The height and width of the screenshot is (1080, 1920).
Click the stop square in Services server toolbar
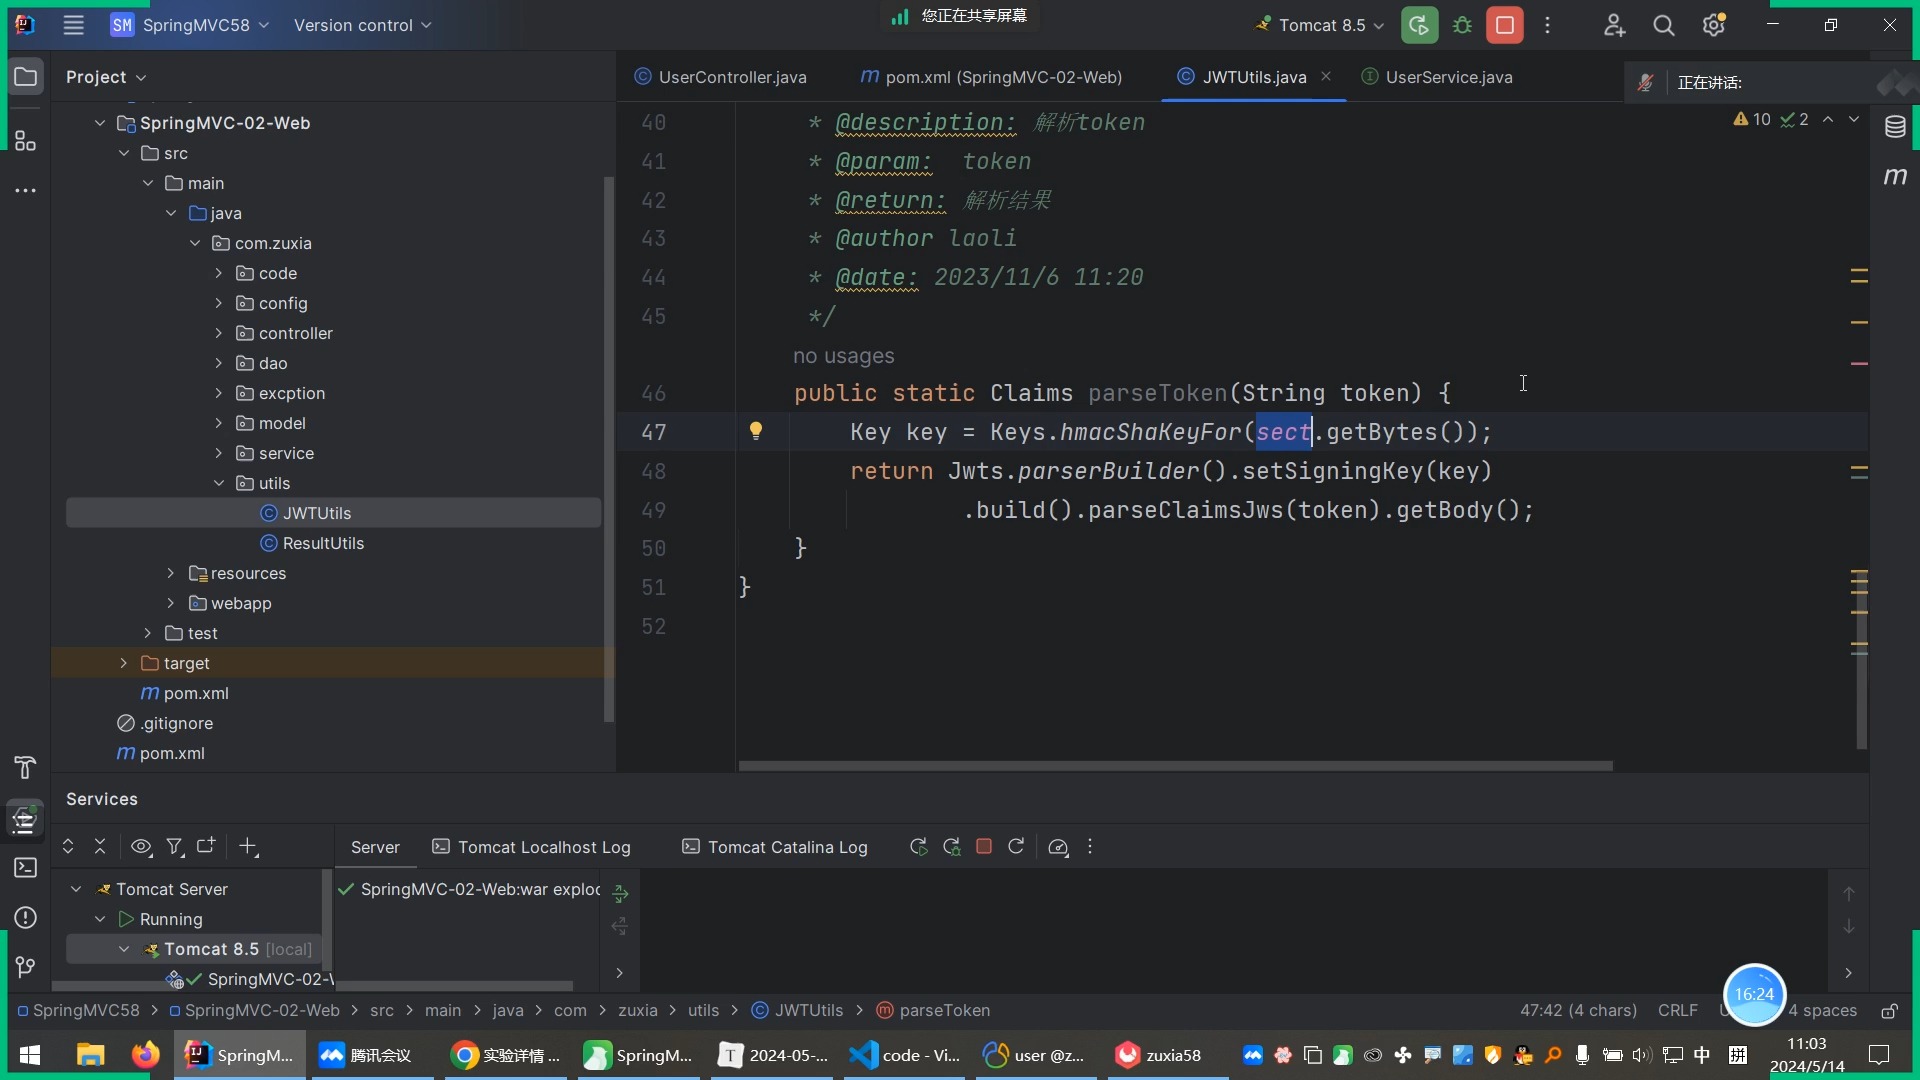[x=984, y=847]
